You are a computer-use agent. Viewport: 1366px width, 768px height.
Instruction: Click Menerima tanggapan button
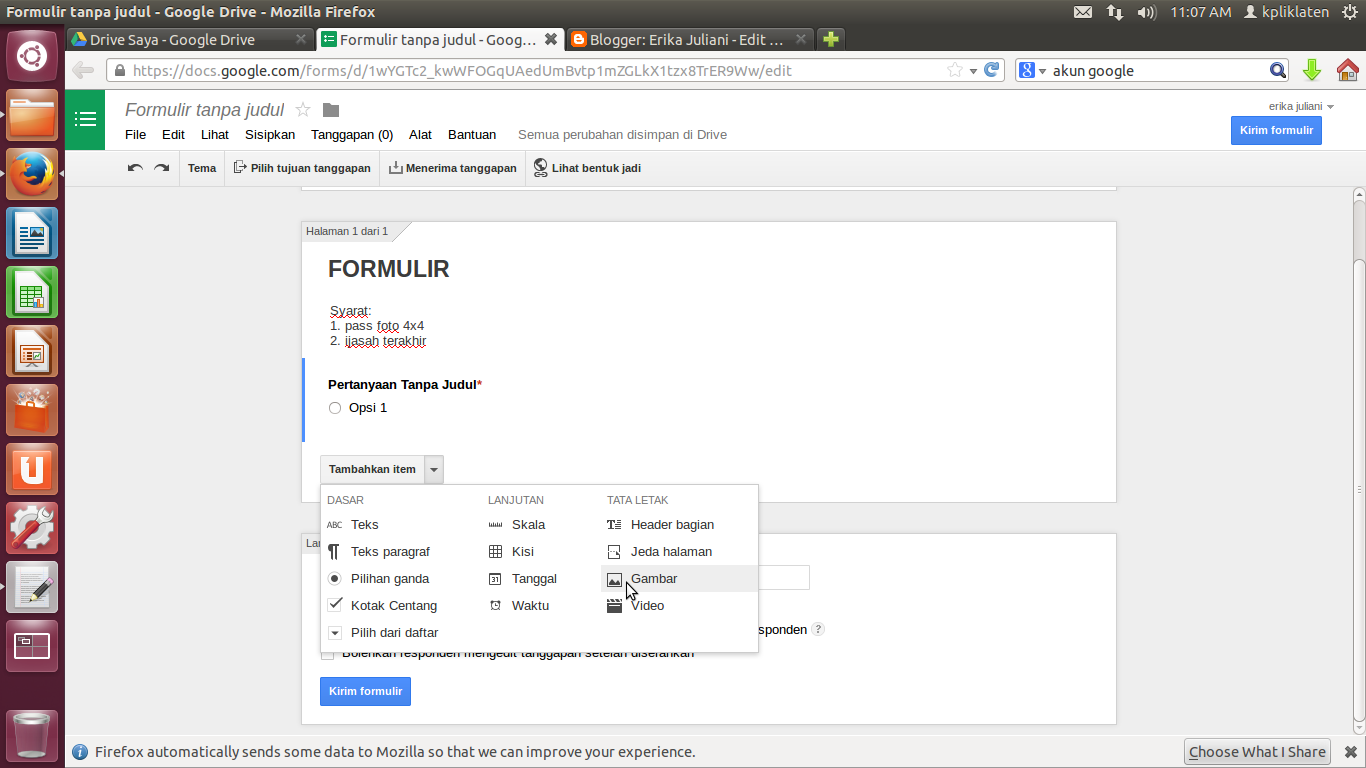click(x=453, y=168)
